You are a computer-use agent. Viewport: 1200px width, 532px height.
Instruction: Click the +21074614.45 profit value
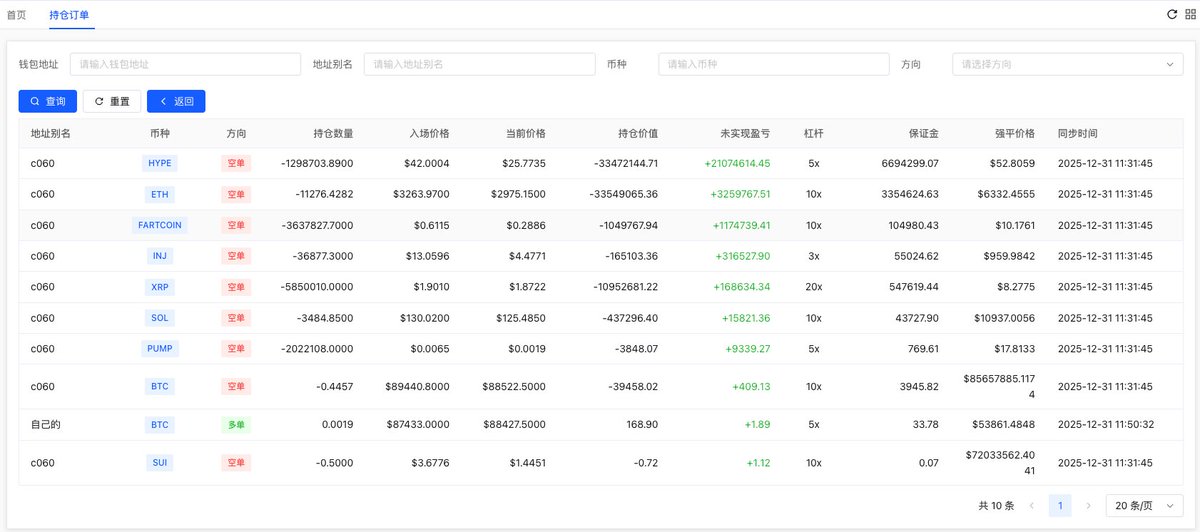[737, 163]
